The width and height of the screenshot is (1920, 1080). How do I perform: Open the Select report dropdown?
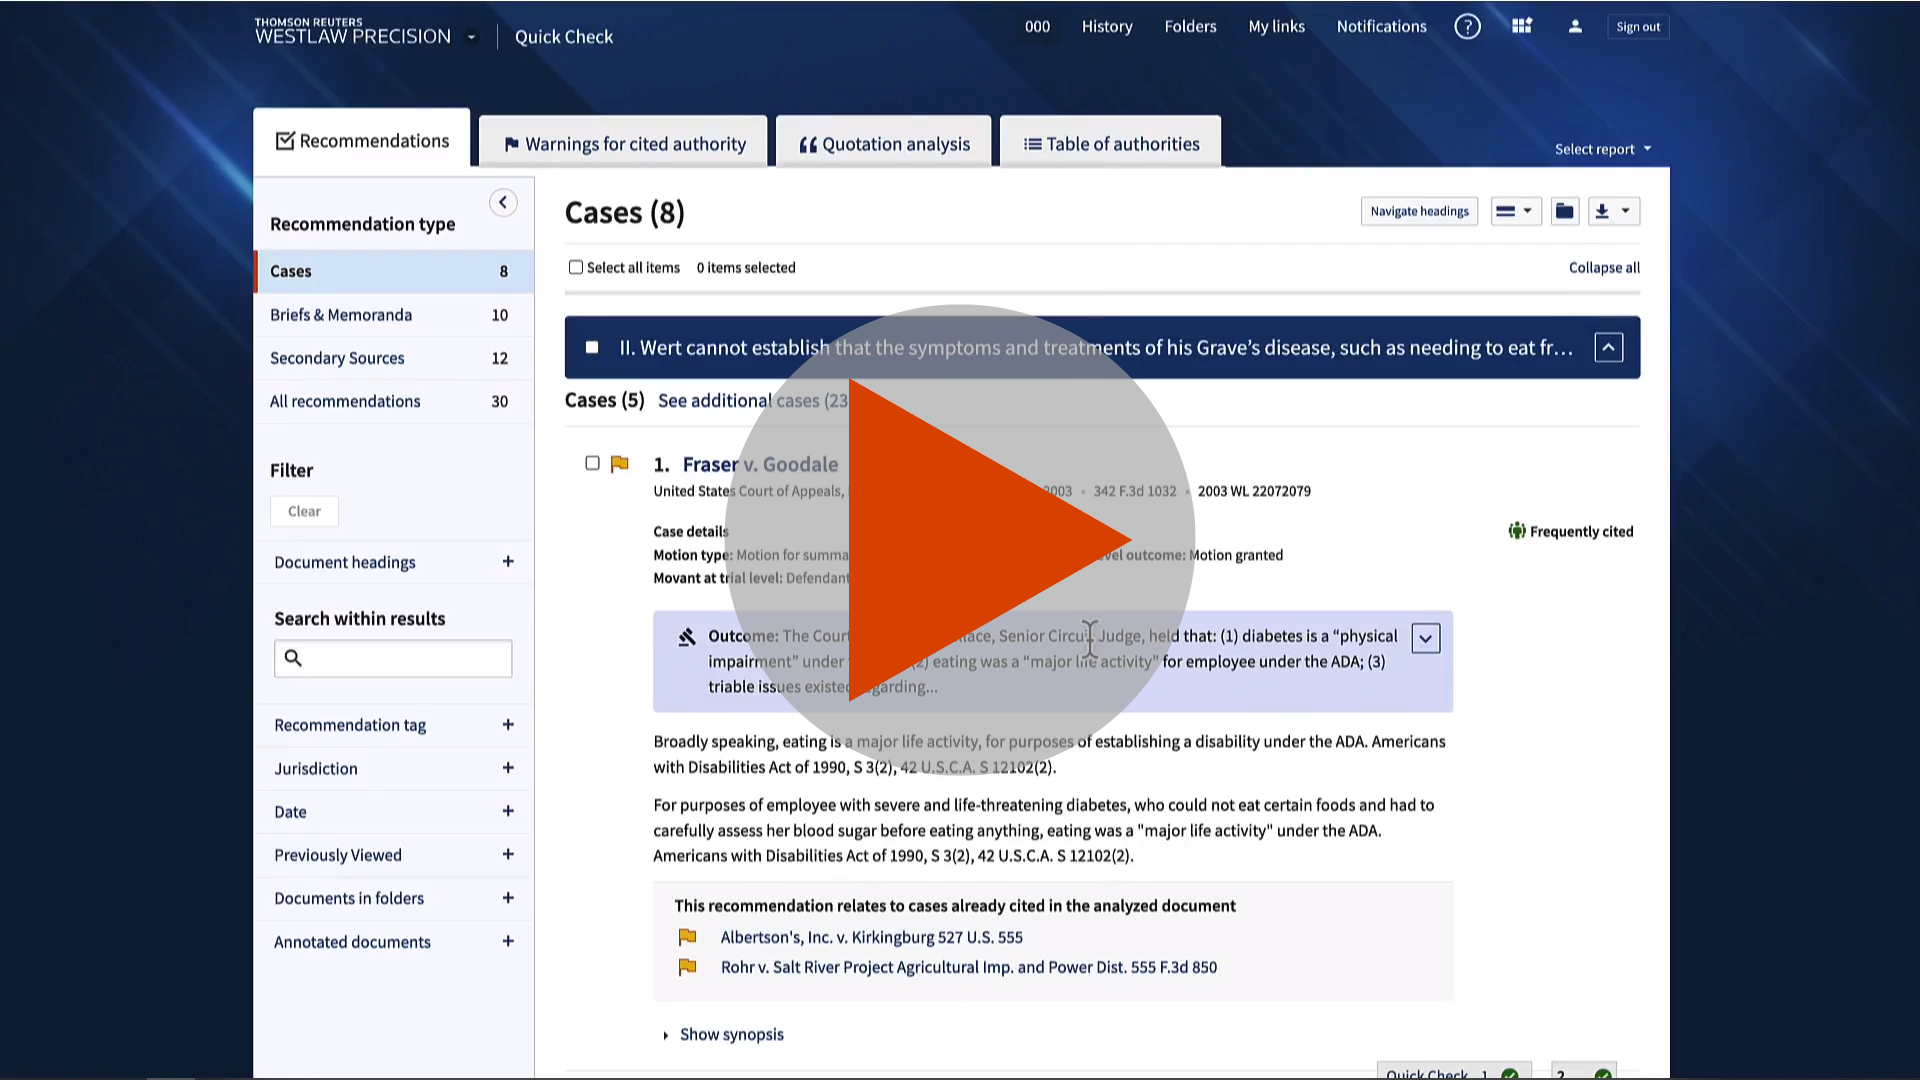point(1602,148)
